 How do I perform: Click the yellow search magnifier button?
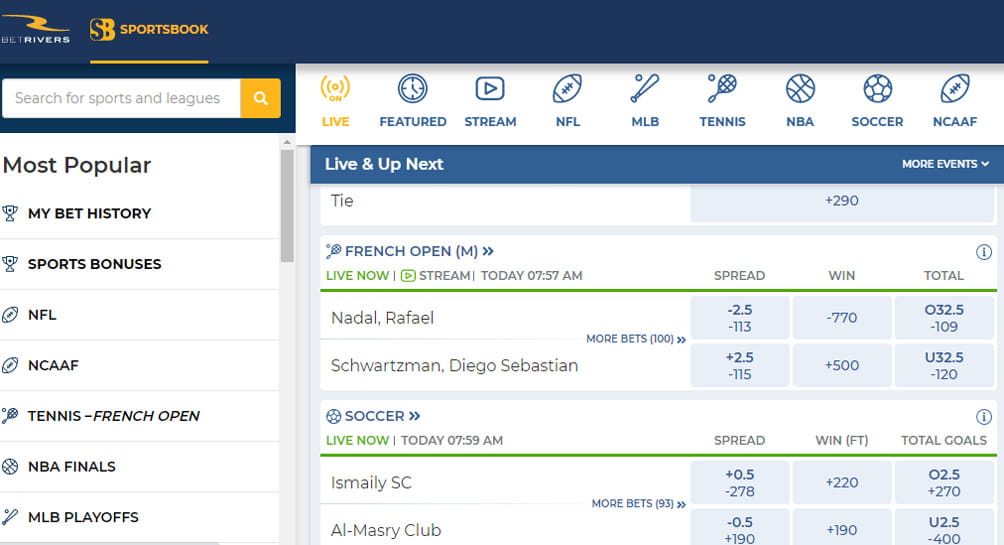(x=261, y=98)
